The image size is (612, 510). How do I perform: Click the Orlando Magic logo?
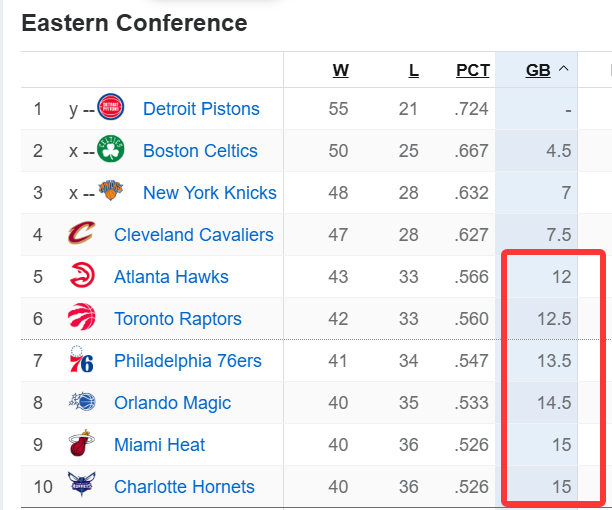[82, 402]
